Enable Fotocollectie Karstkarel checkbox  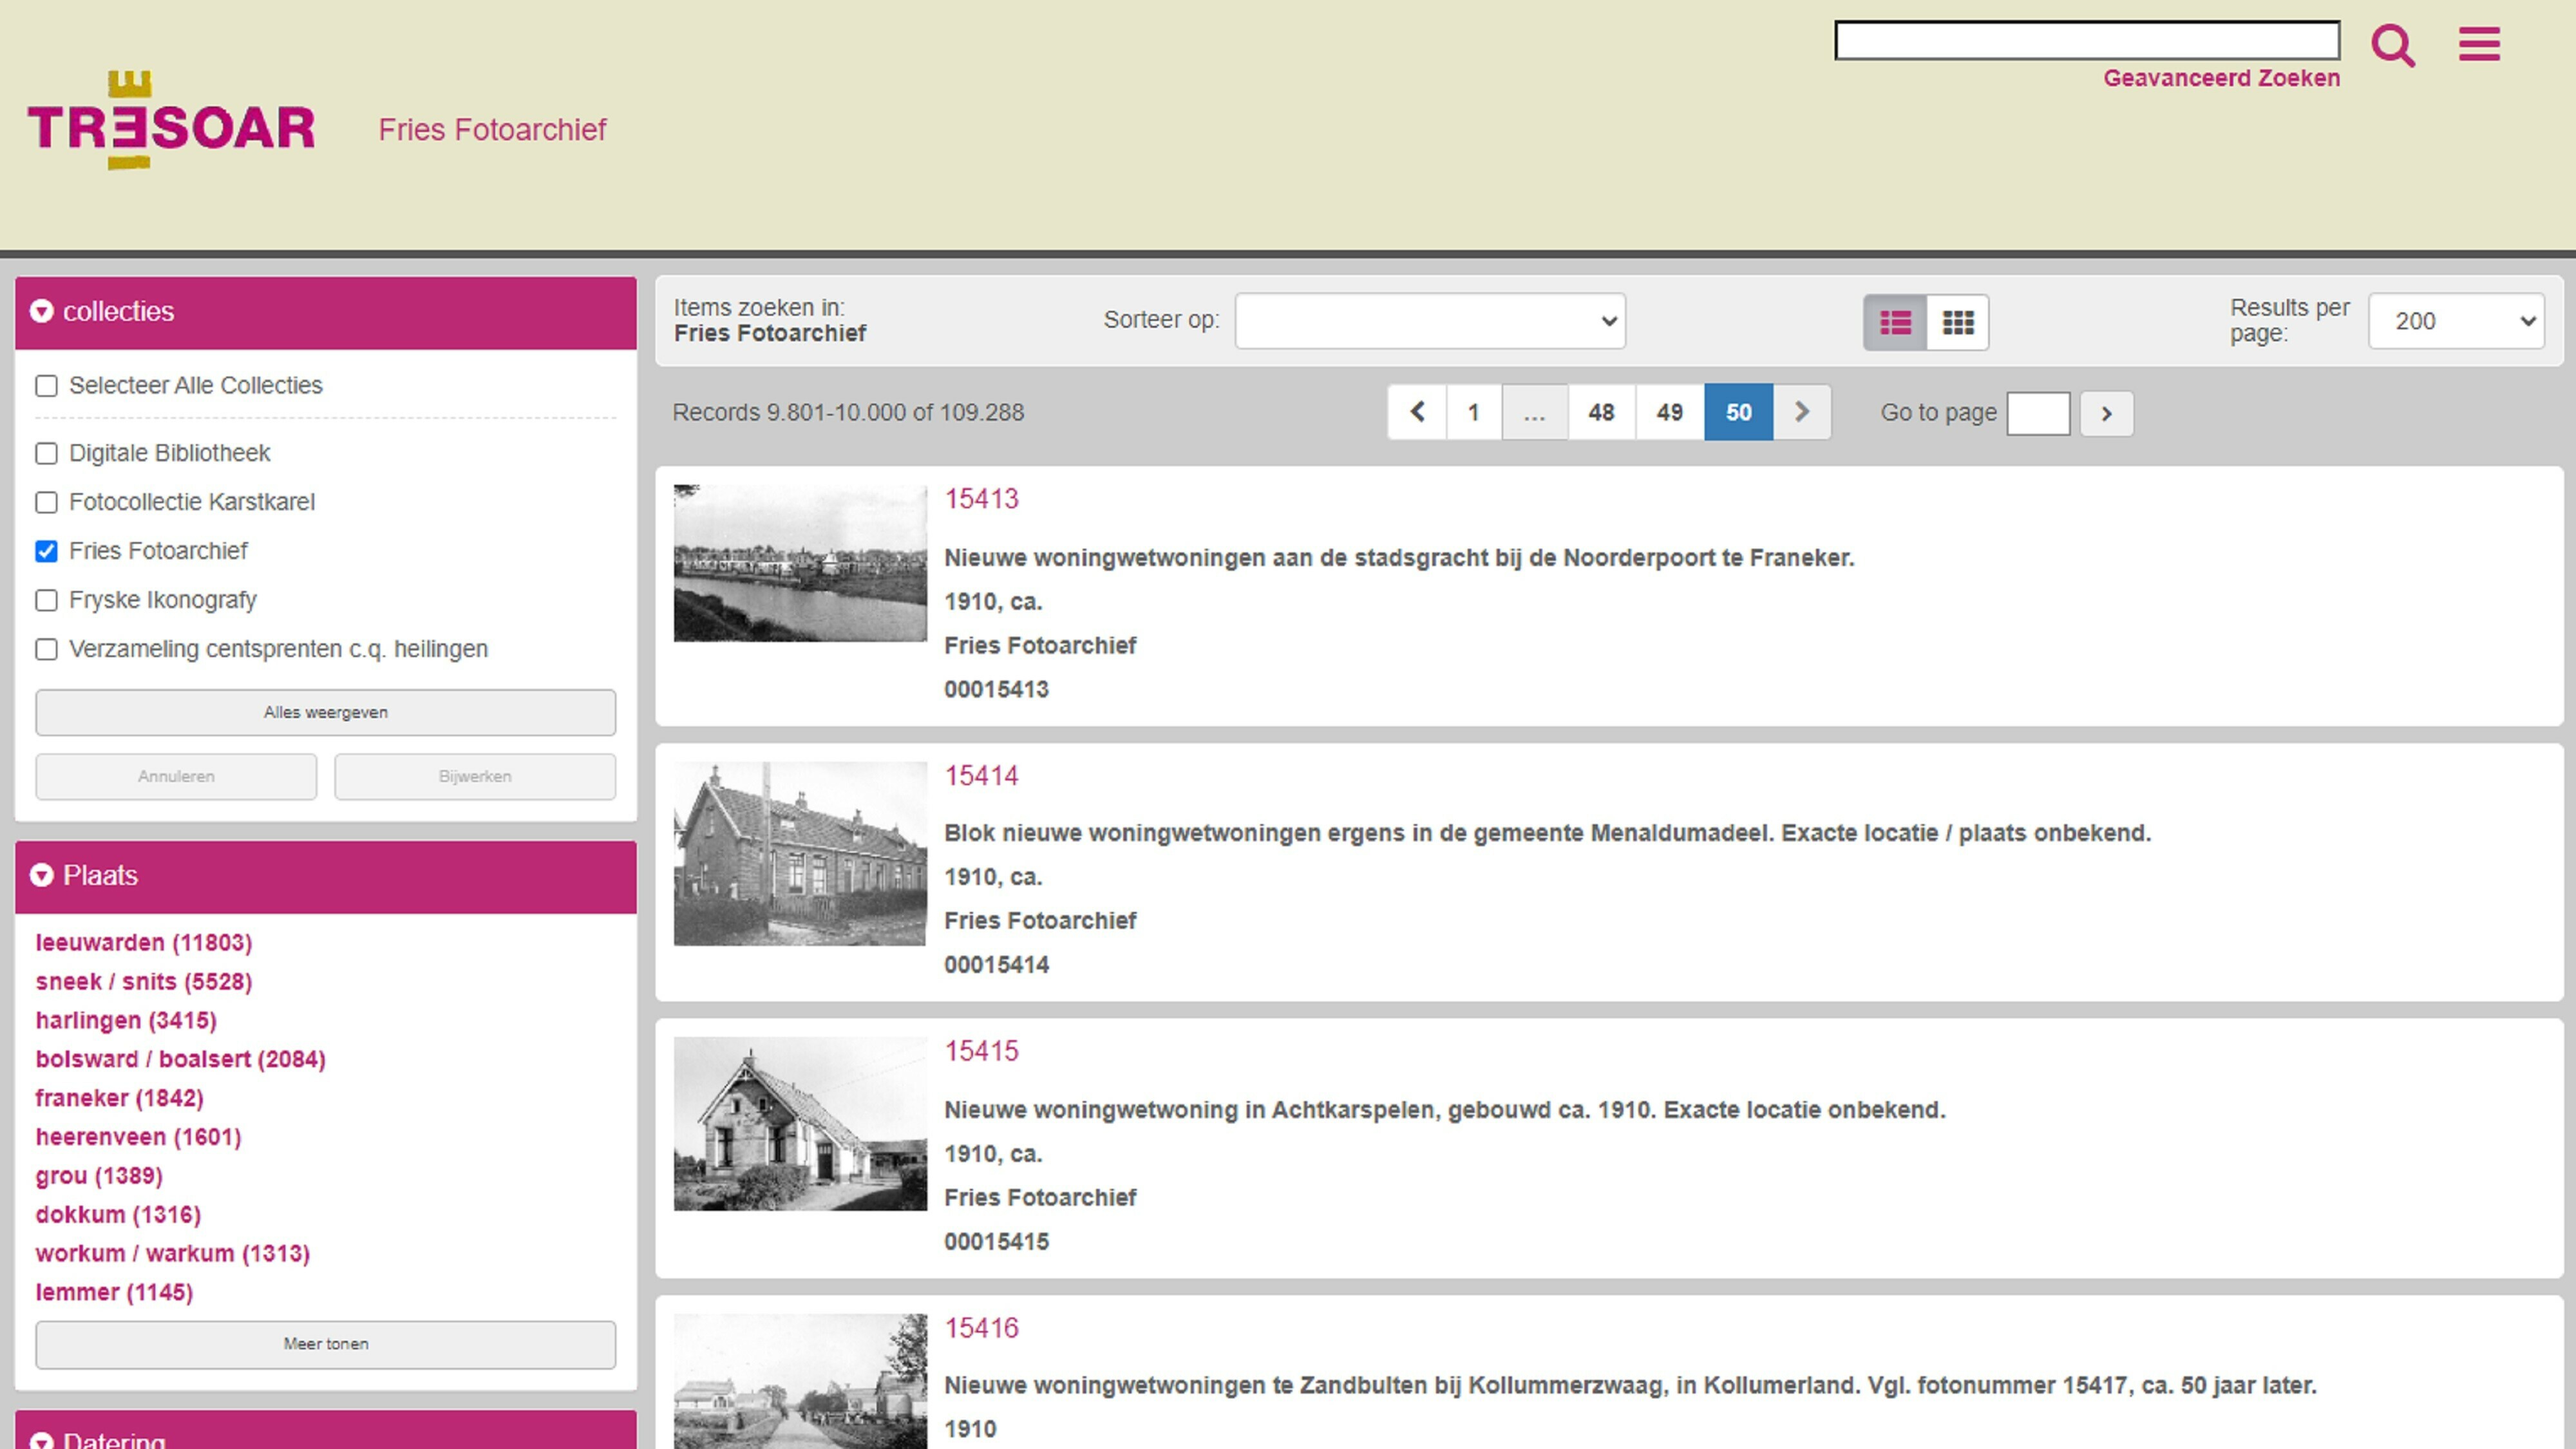pyautogui.click(x=47, y=502)
